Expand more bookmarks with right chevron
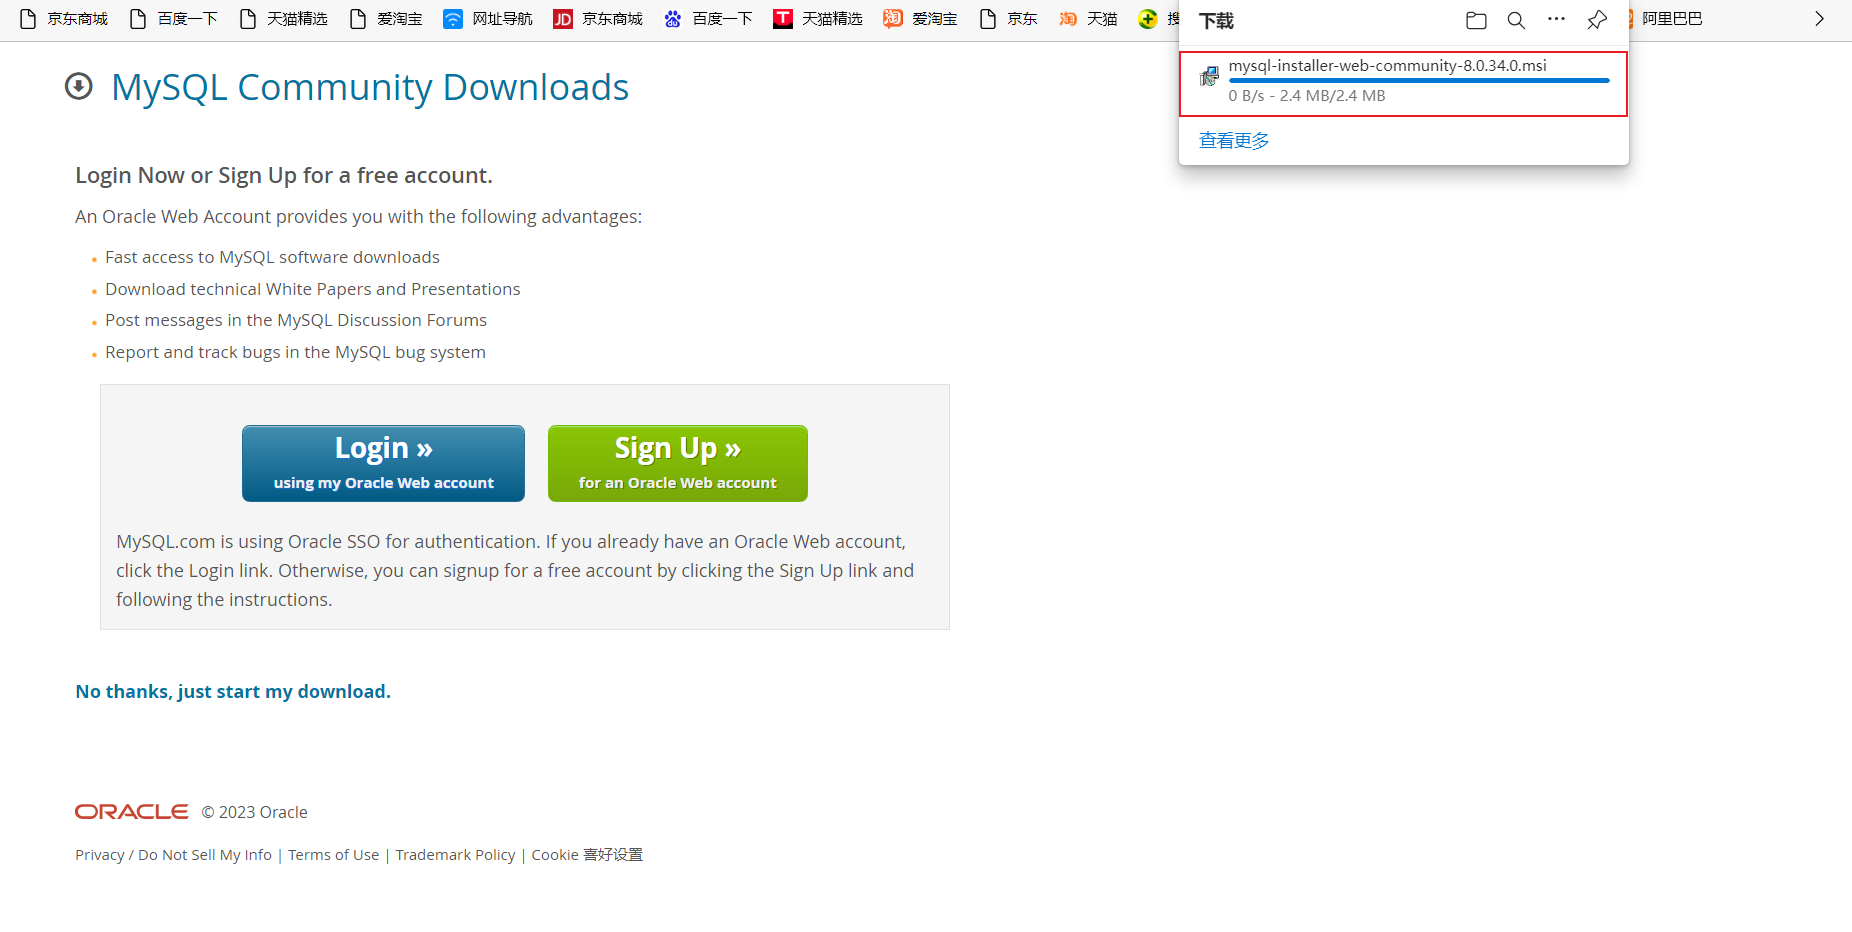This screenshot has height=932, width=1852. (x=1819, y=19)
